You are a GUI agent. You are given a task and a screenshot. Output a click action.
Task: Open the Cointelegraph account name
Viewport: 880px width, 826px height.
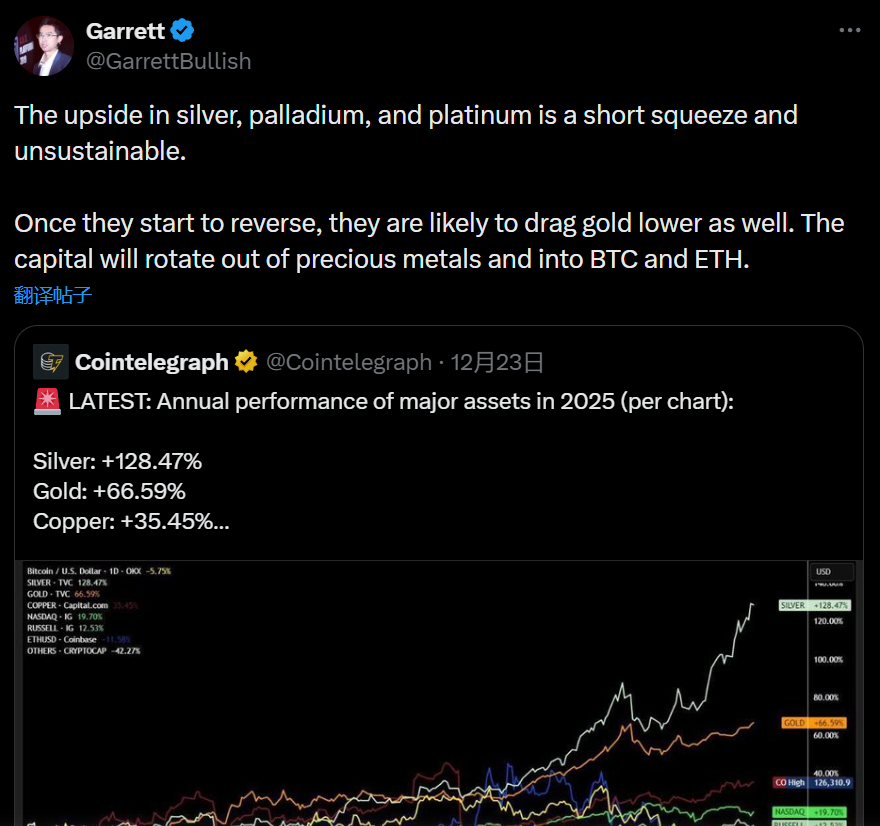pos(152,361)
